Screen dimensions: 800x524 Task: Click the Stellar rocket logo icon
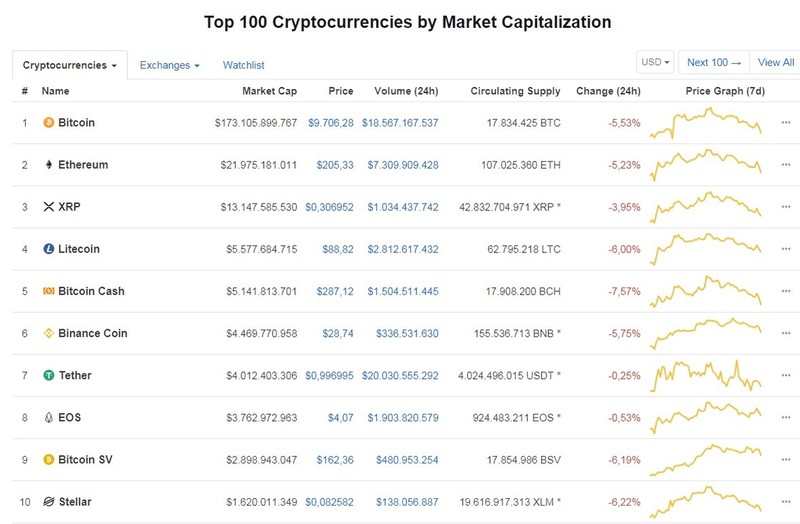(x=48, y=502)
